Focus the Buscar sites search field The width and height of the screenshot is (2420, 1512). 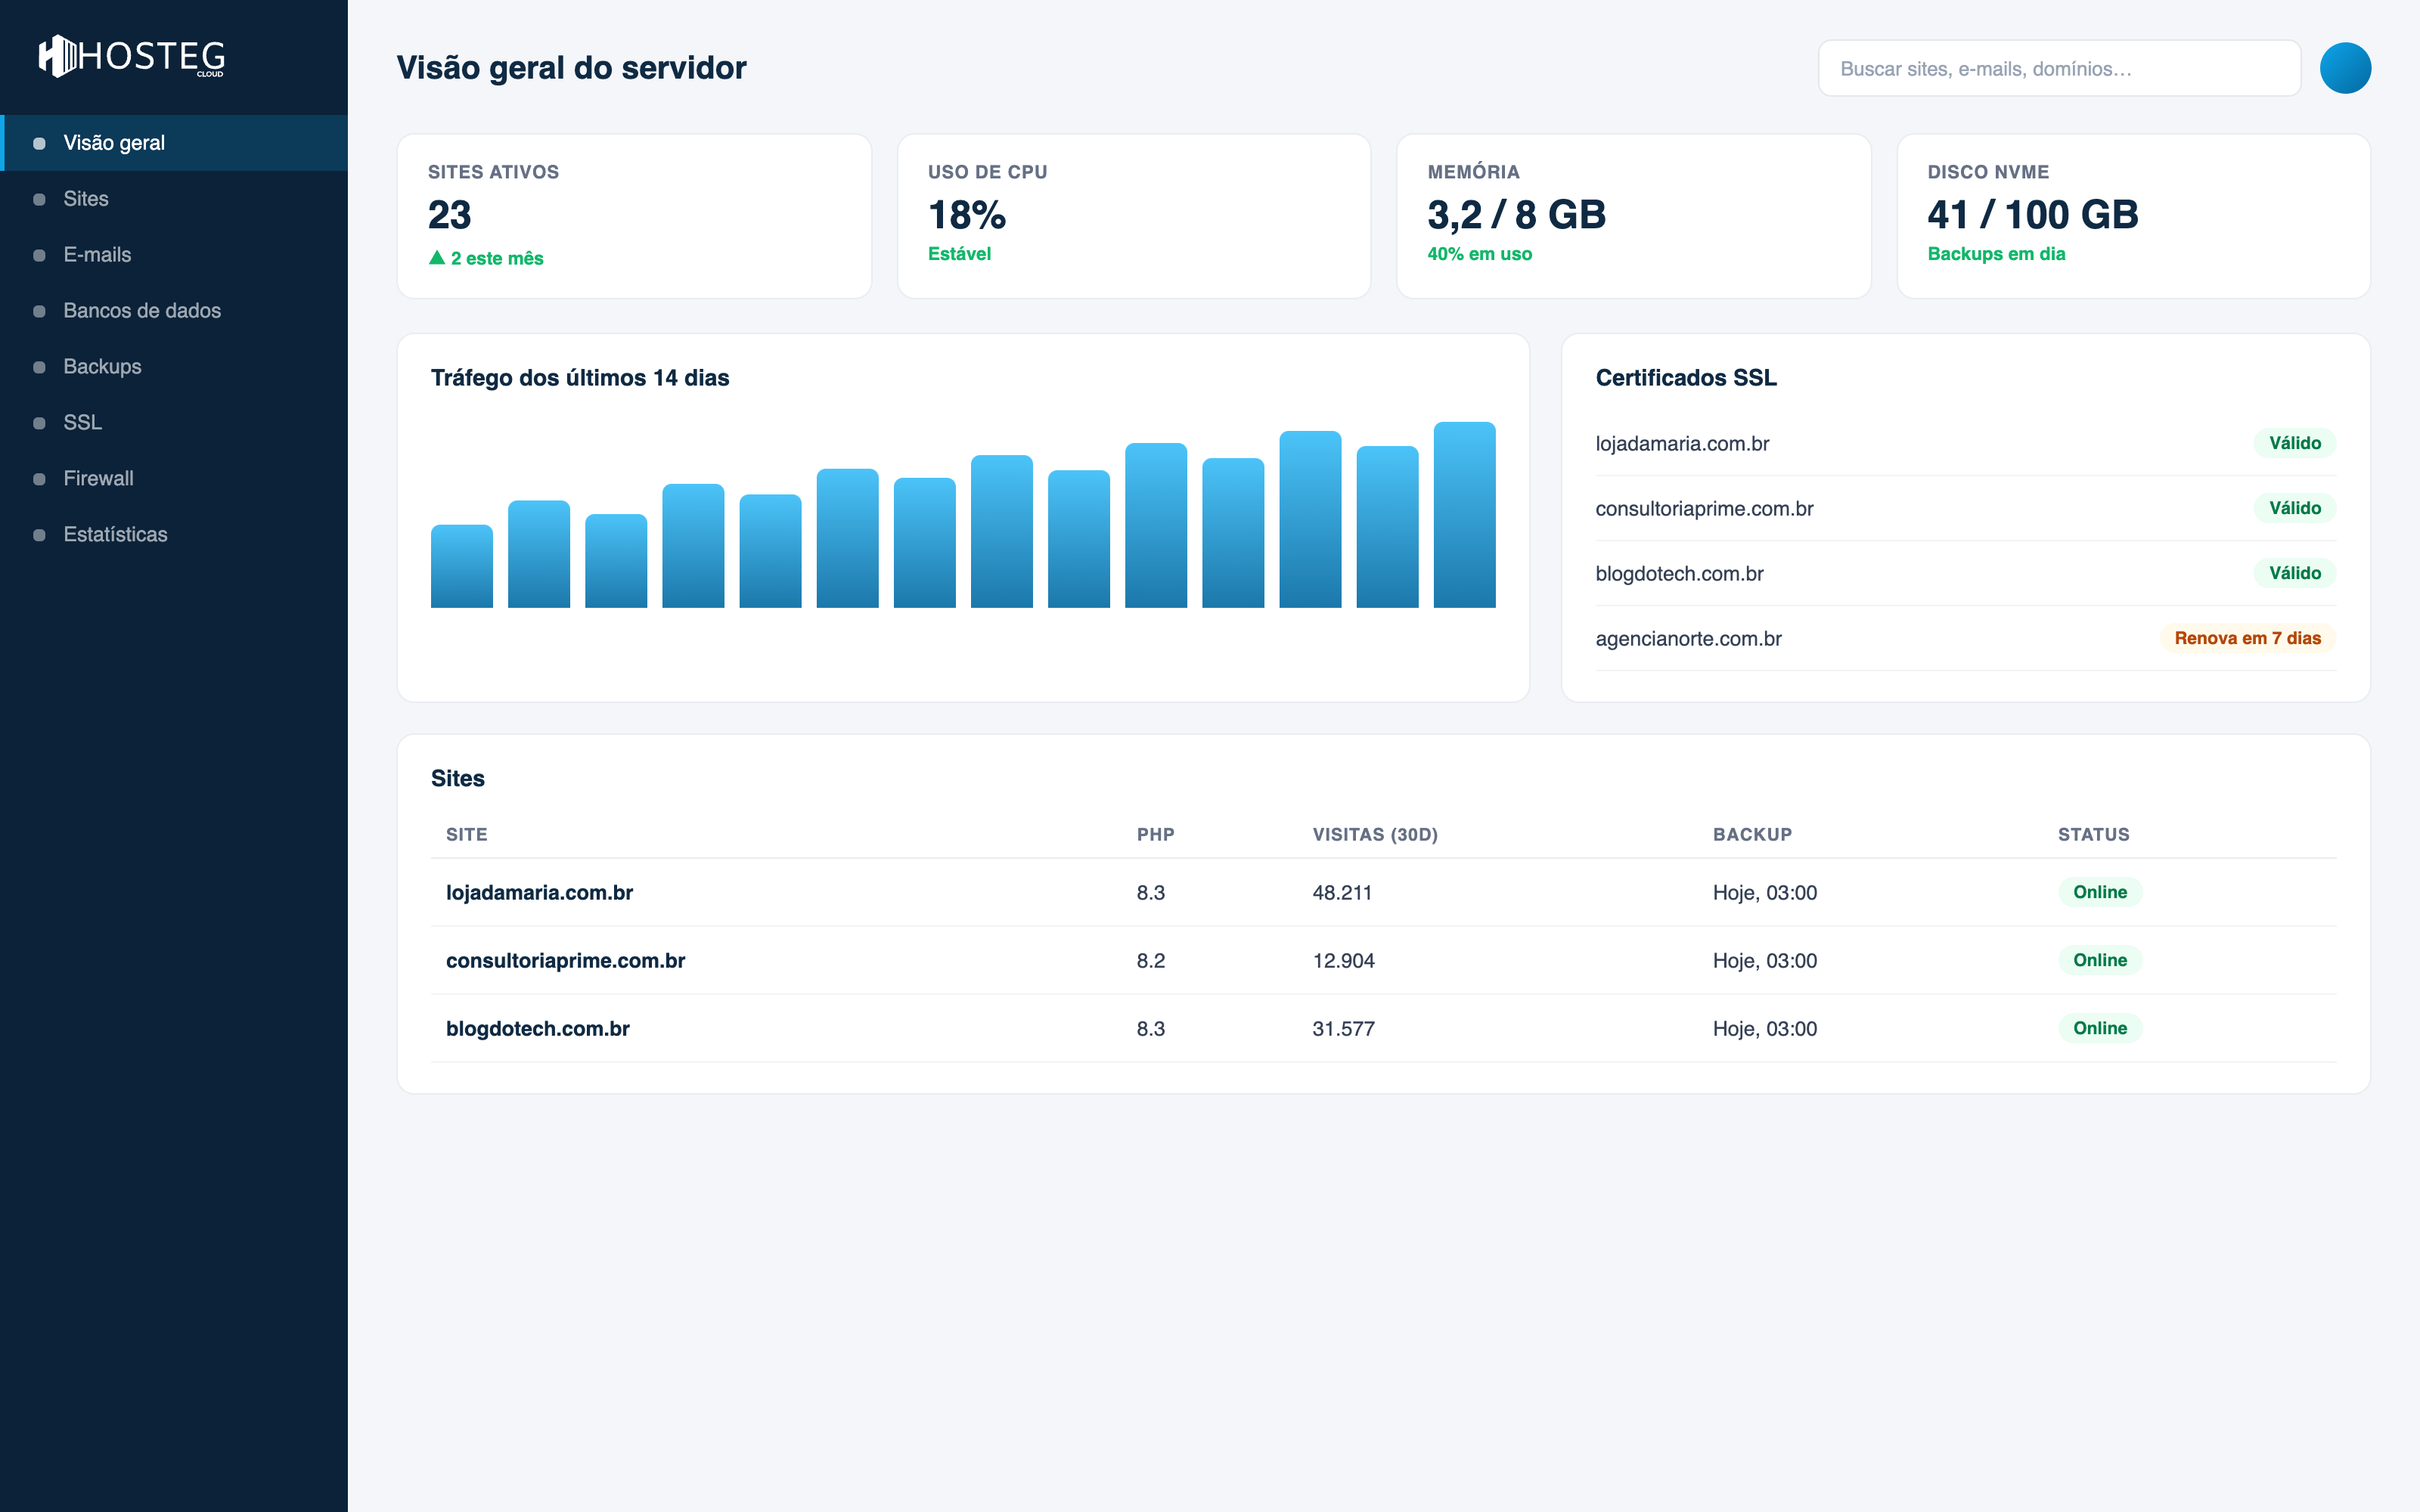click(x=2059, y=68)
